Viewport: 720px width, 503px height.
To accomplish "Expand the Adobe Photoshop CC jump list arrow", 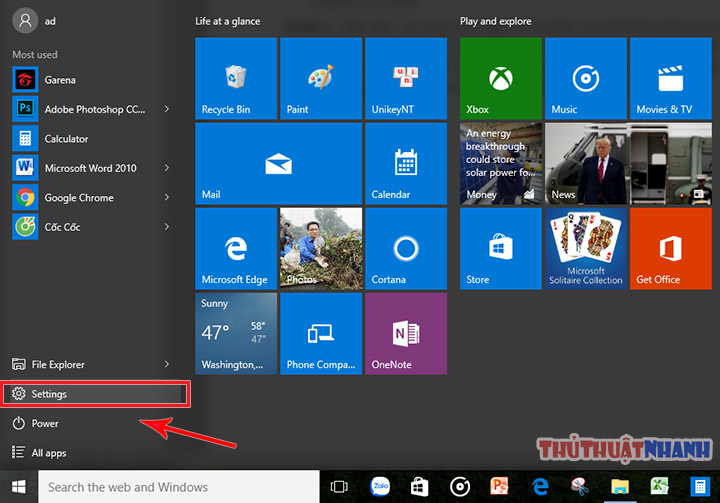I will click(167, 109).
